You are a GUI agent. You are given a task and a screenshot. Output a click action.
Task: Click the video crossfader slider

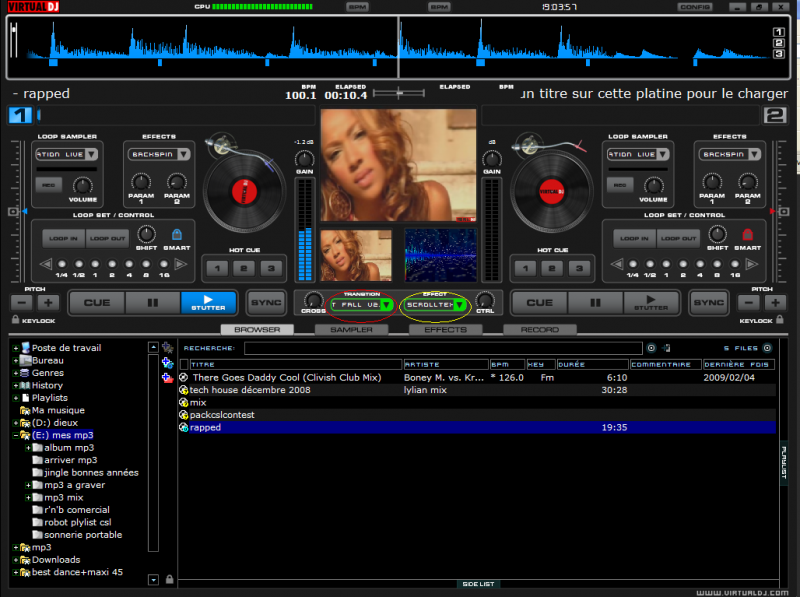400,93
